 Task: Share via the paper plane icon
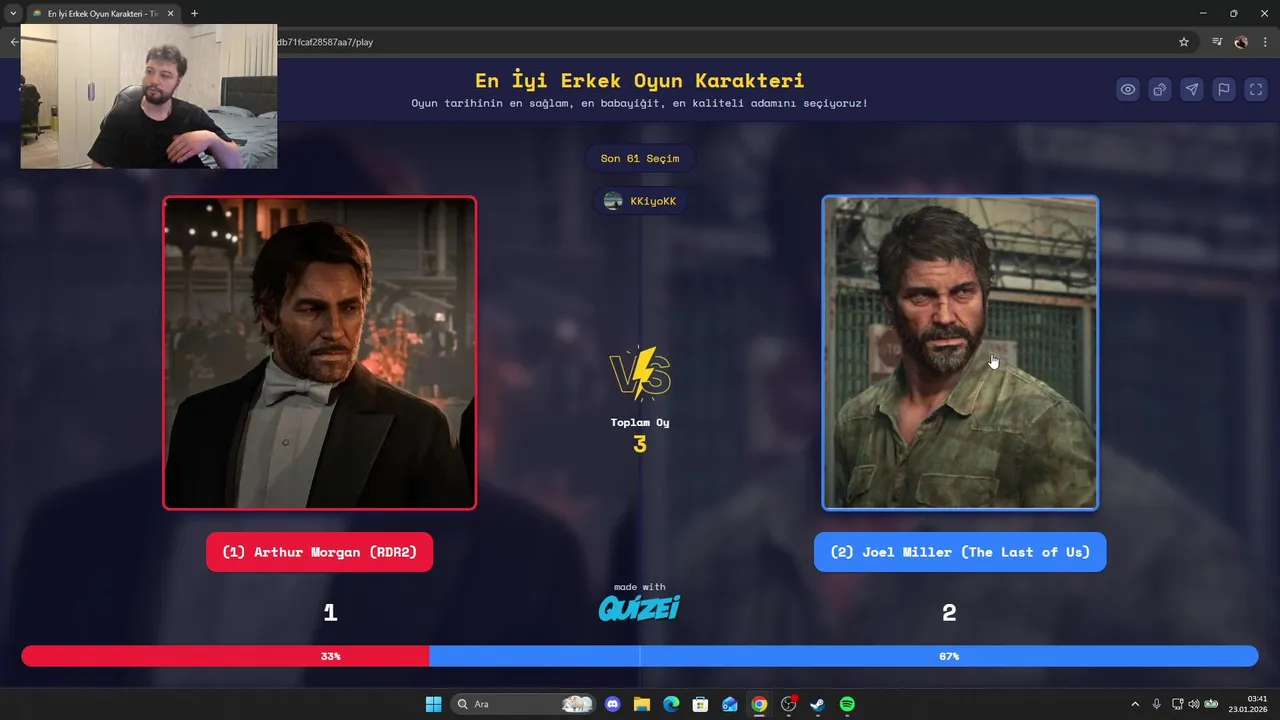1192,89
